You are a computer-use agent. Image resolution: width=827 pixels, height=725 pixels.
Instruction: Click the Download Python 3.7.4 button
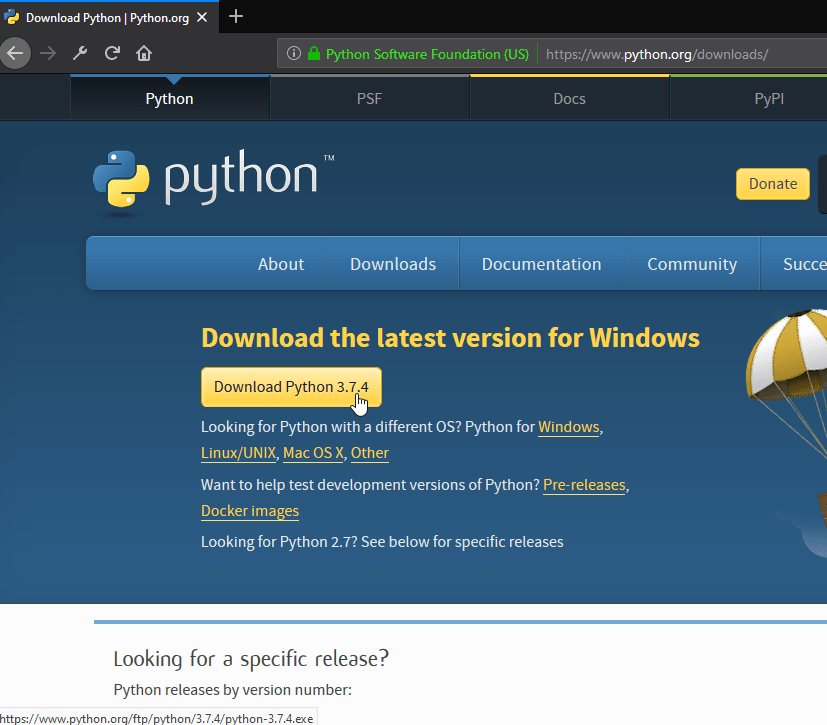pyautogui.click(x=291, y=387)
